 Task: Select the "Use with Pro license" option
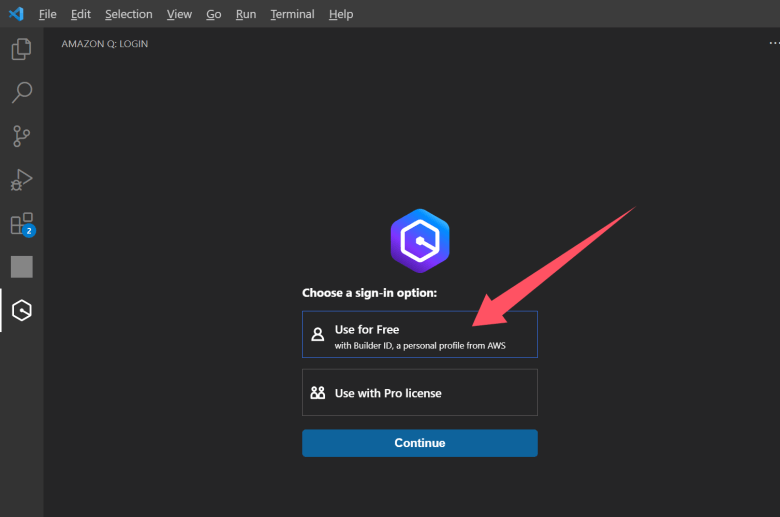419,393
